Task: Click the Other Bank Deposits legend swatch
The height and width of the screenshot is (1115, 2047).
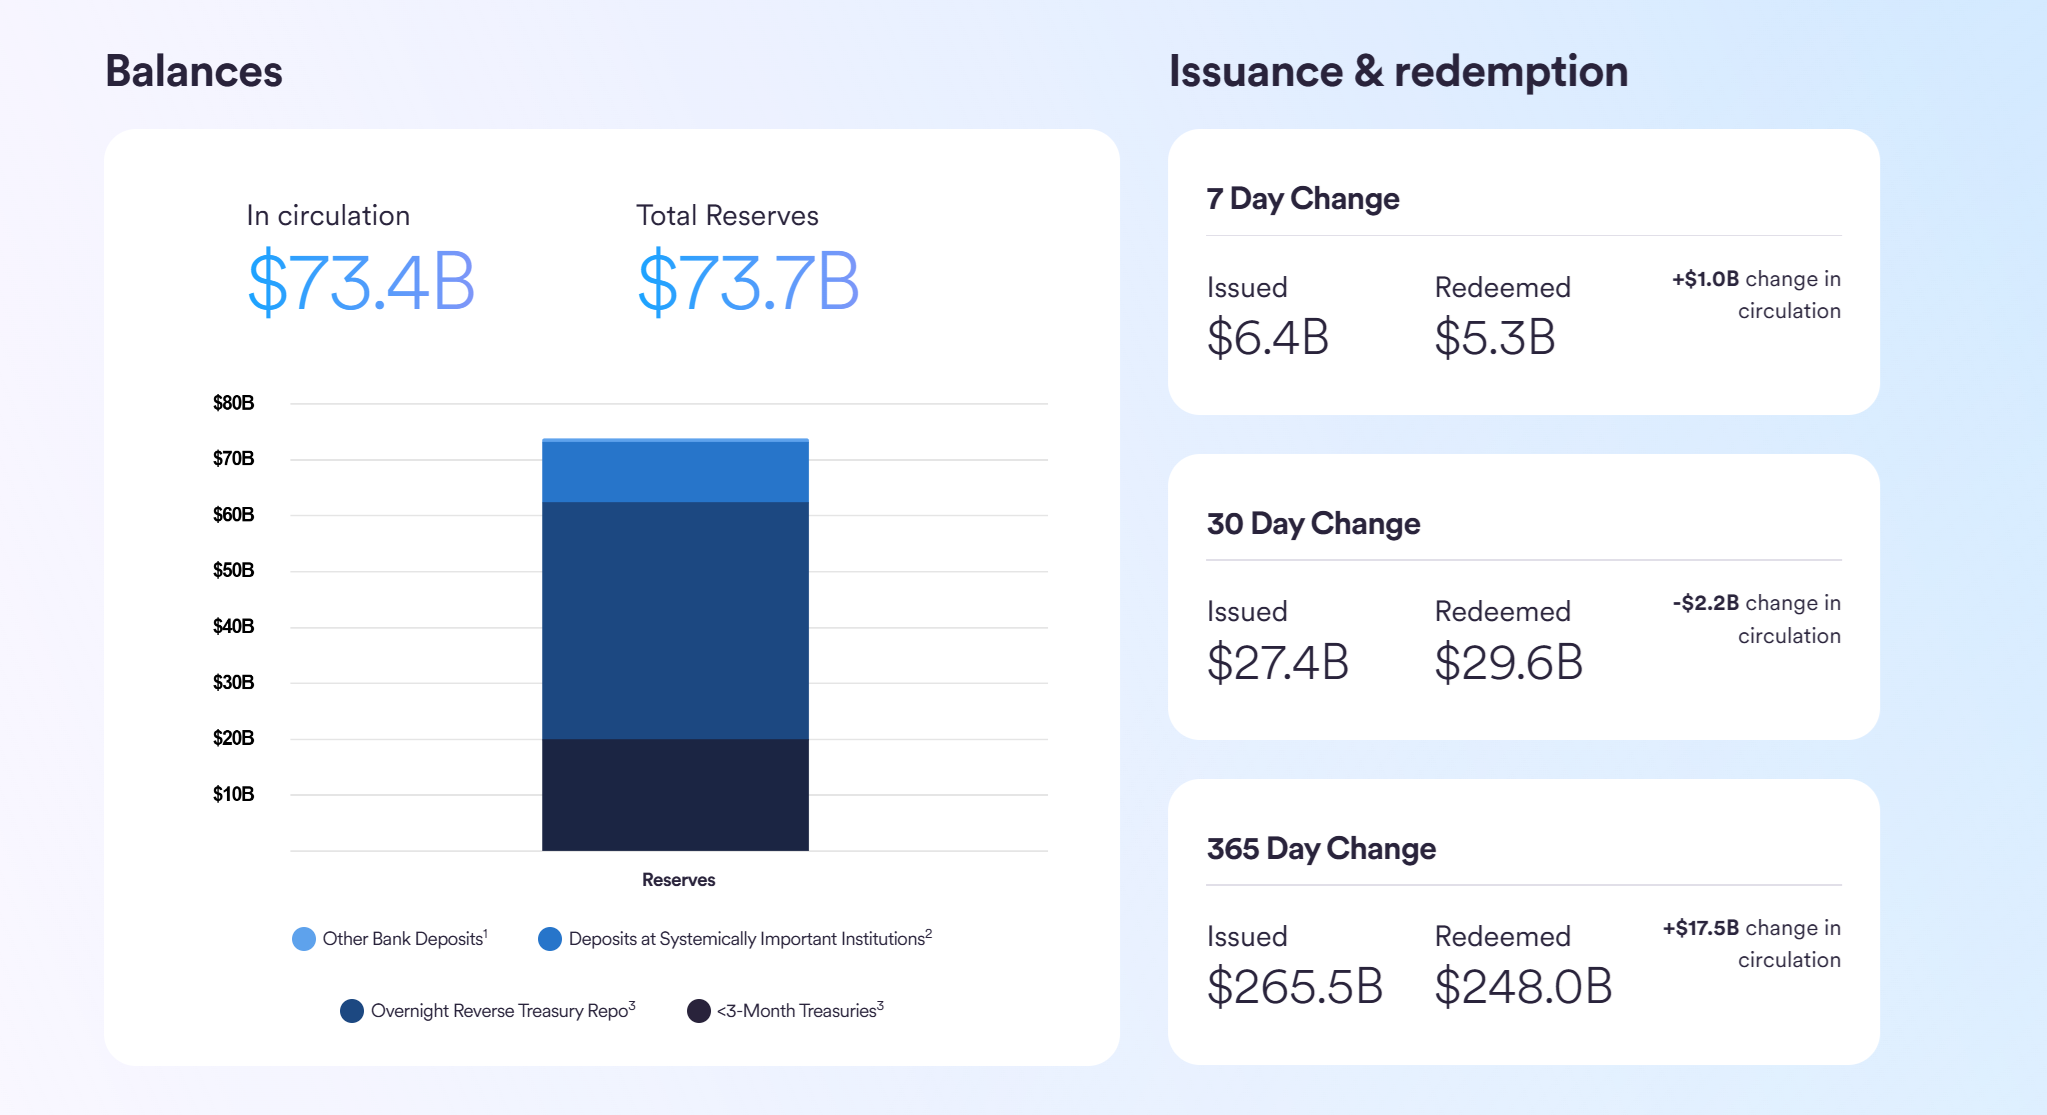Action: click(303, 939)
